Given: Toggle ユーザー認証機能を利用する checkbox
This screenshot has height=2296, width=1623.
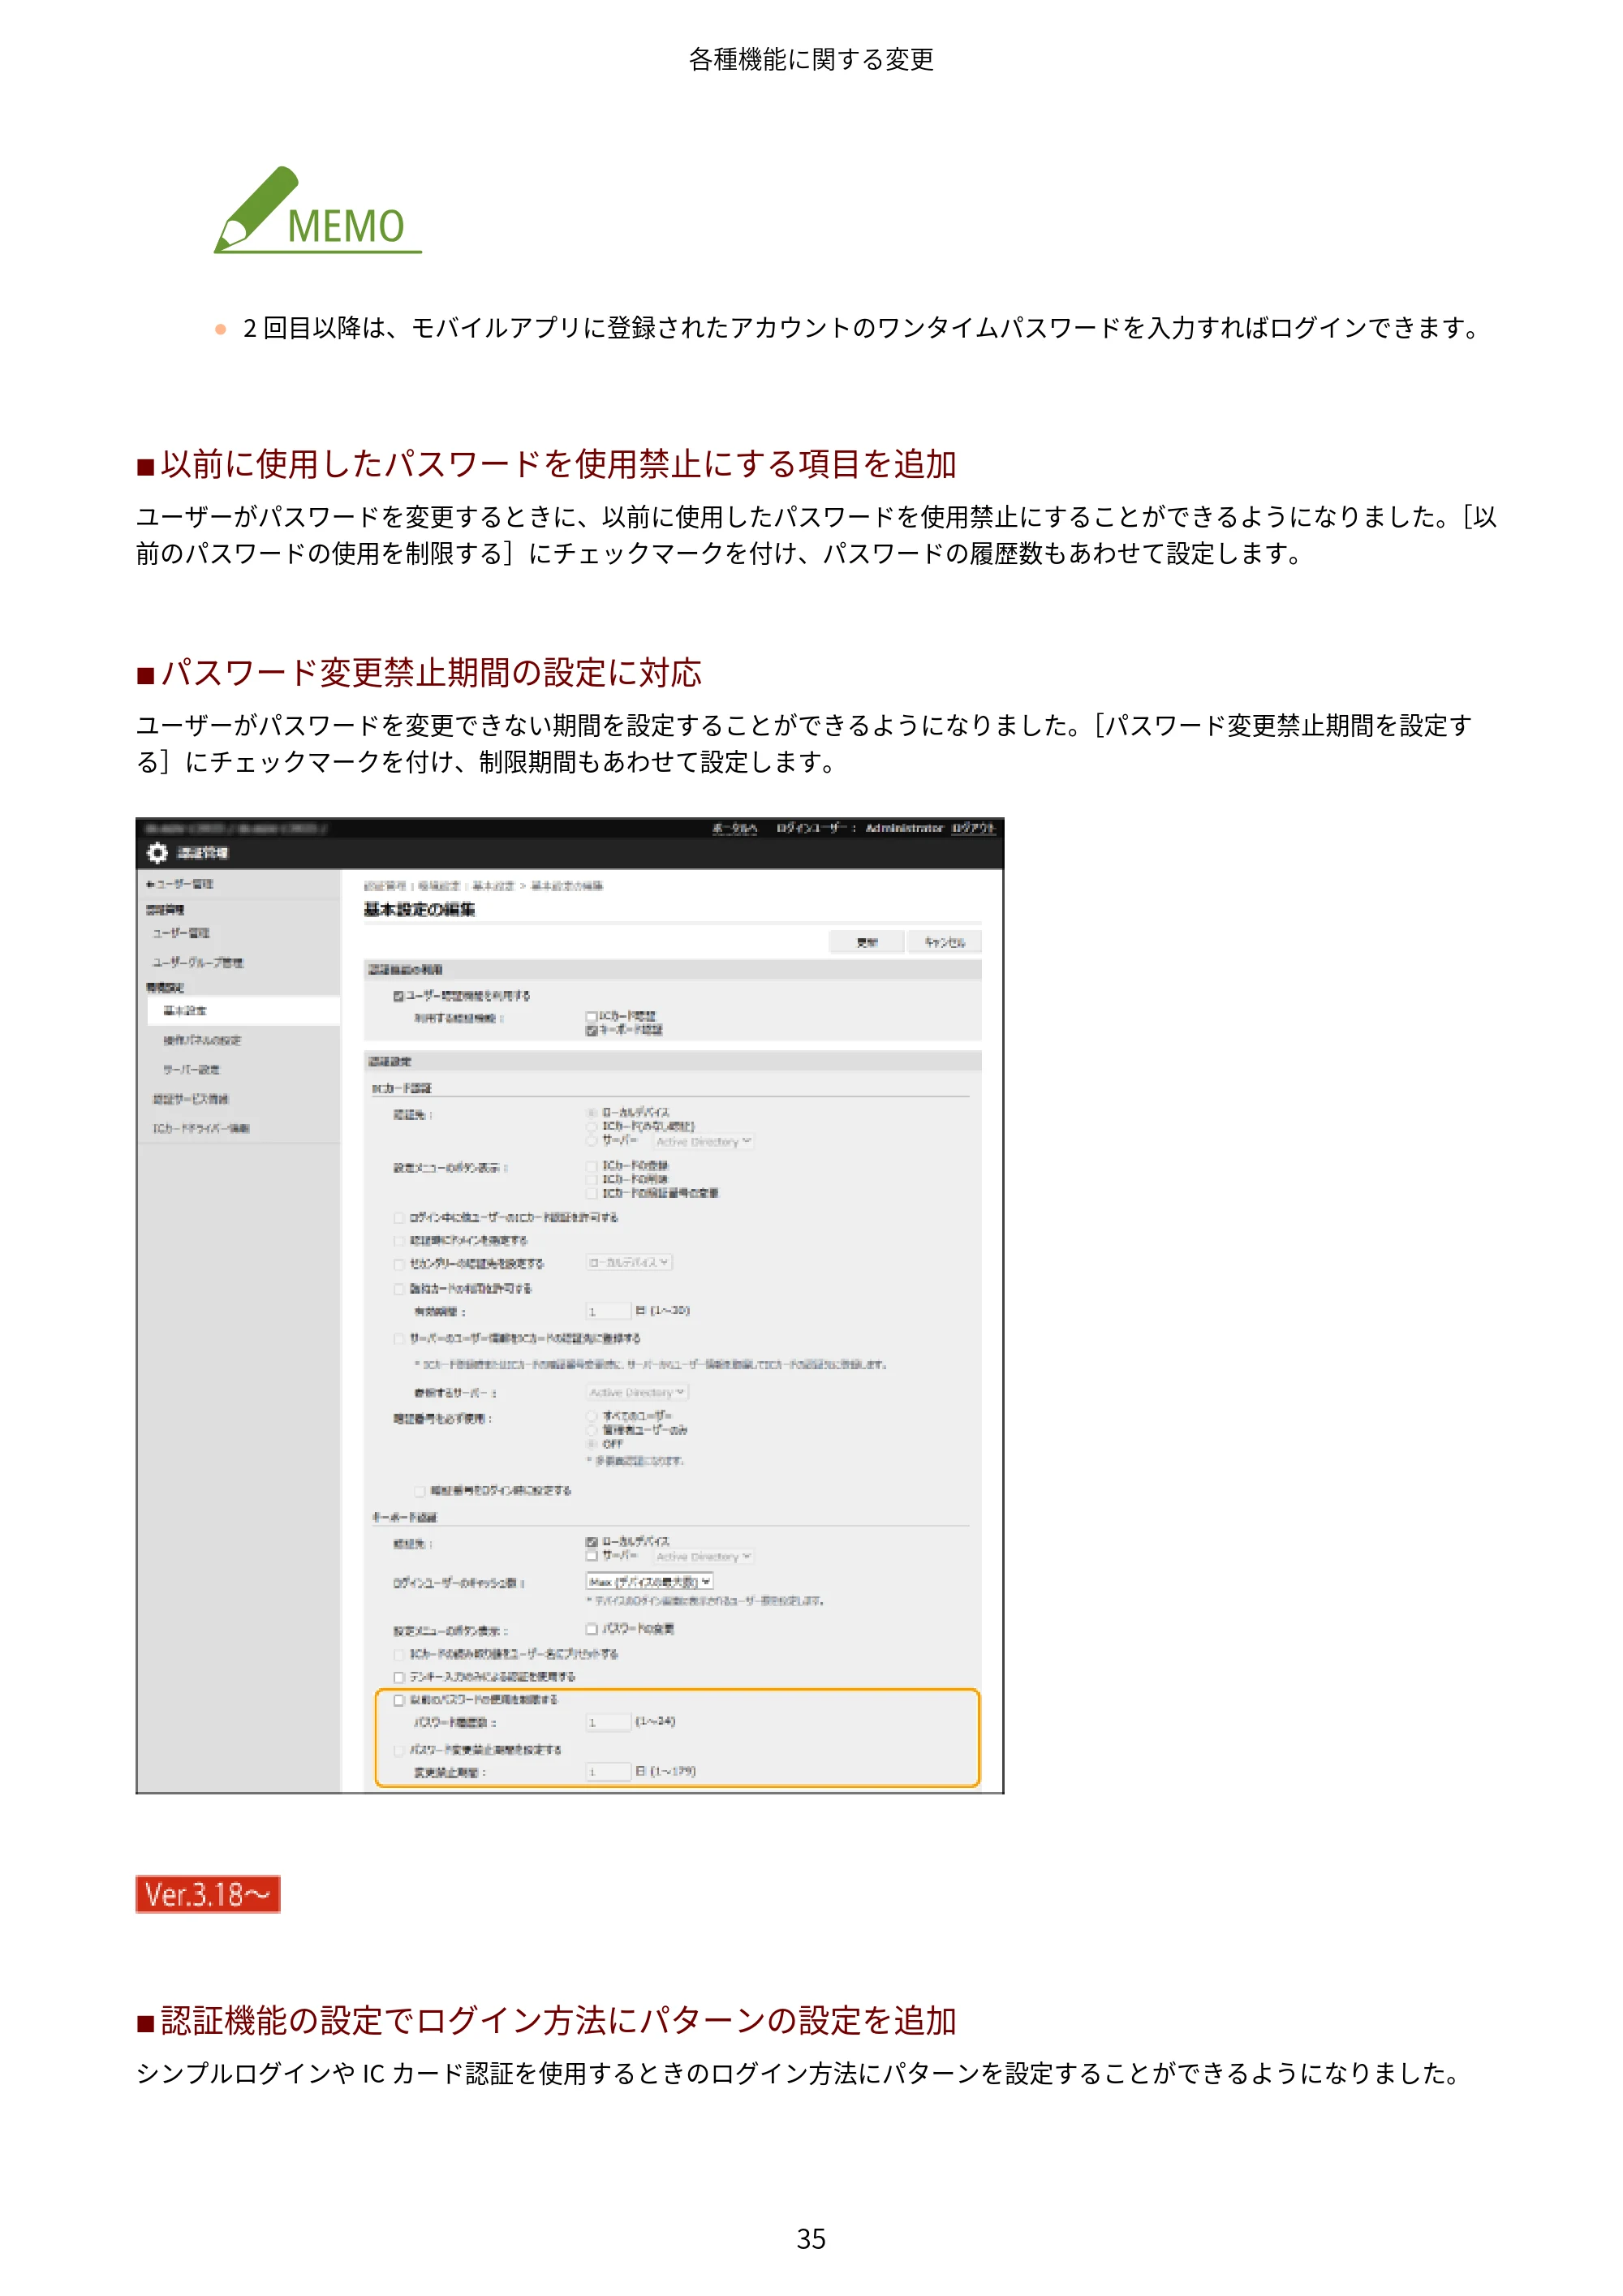Looking at the screenshot, I should click(x=399, y=996).
